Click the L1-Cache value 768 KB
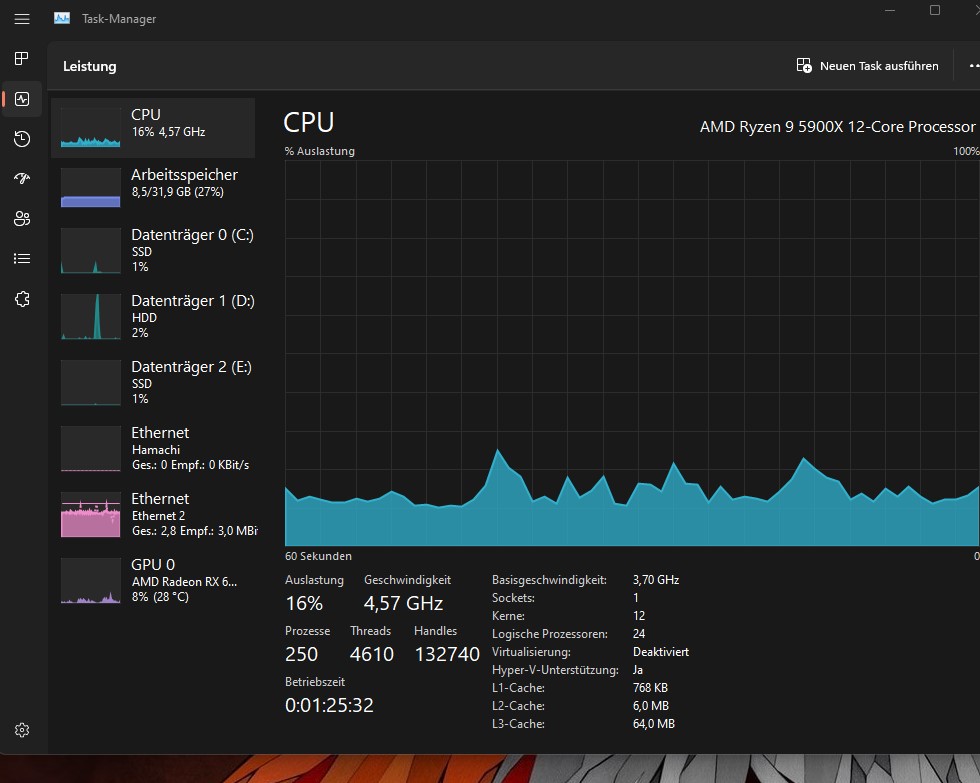The width and height of the screenshot is (980, 783). [650, 688]
